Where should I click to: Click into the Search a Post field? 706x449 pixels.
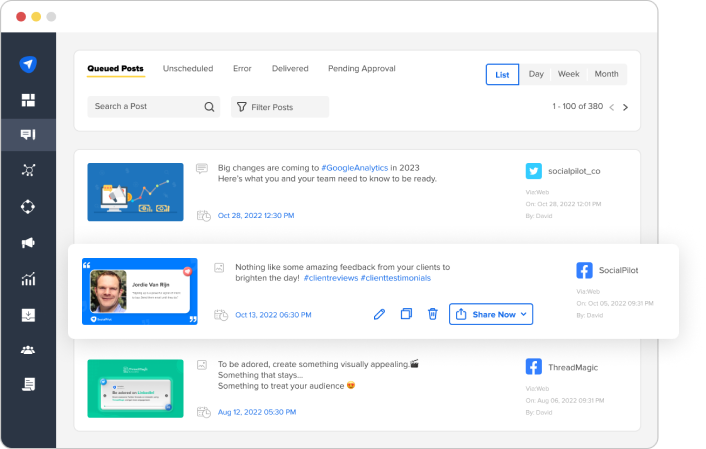[154, 107]
